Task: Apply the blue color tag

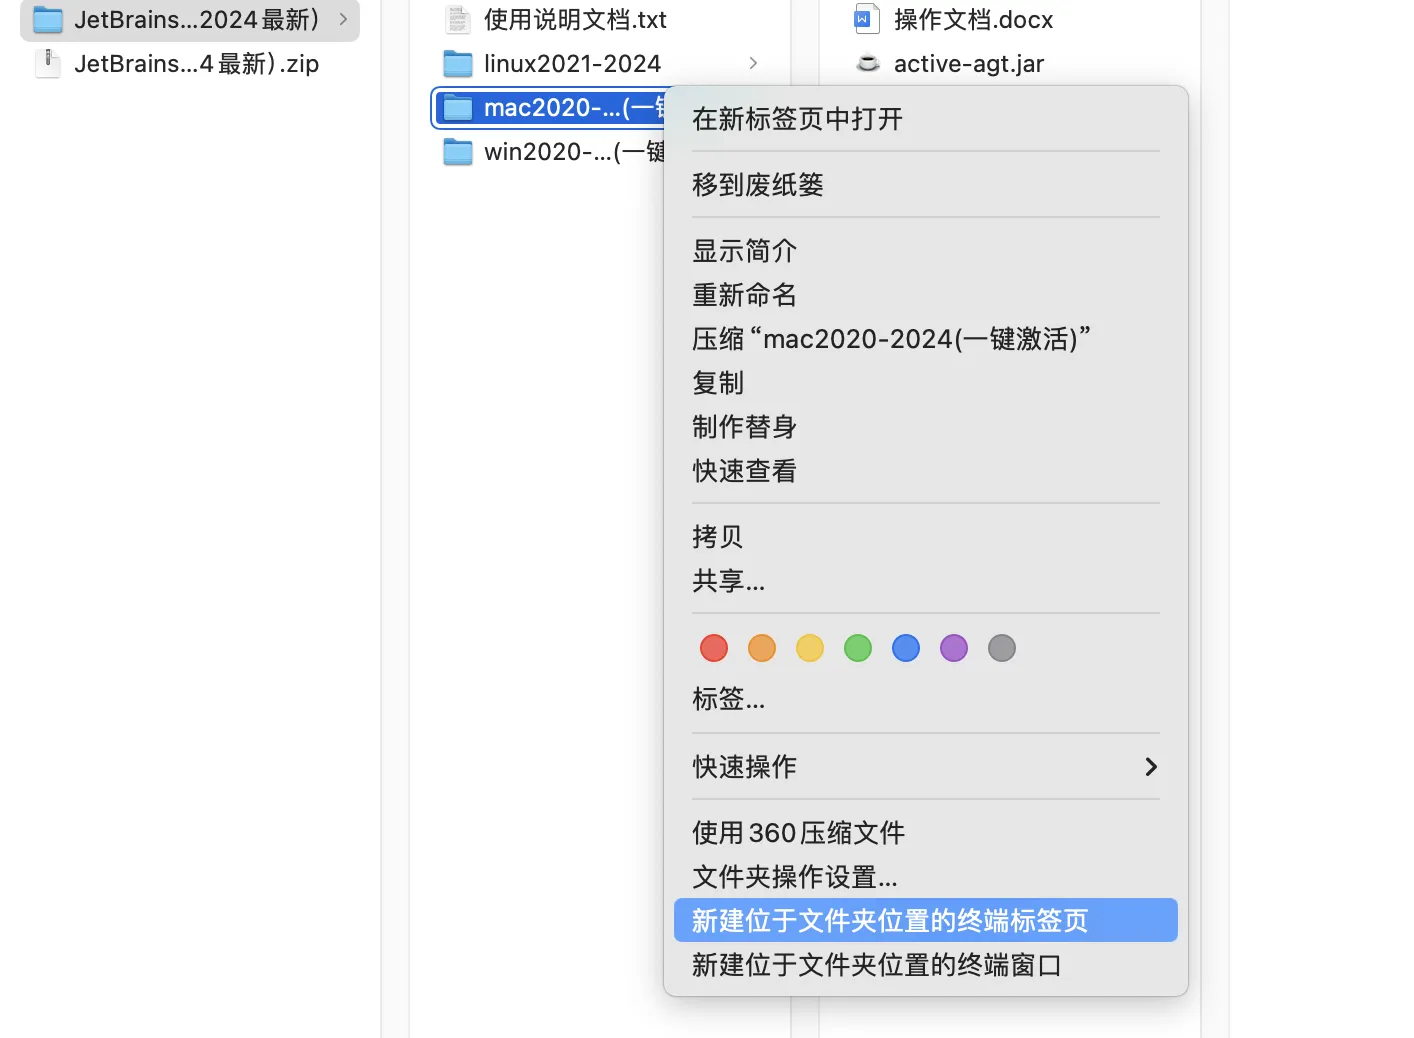Action: [x=906, y=648]
